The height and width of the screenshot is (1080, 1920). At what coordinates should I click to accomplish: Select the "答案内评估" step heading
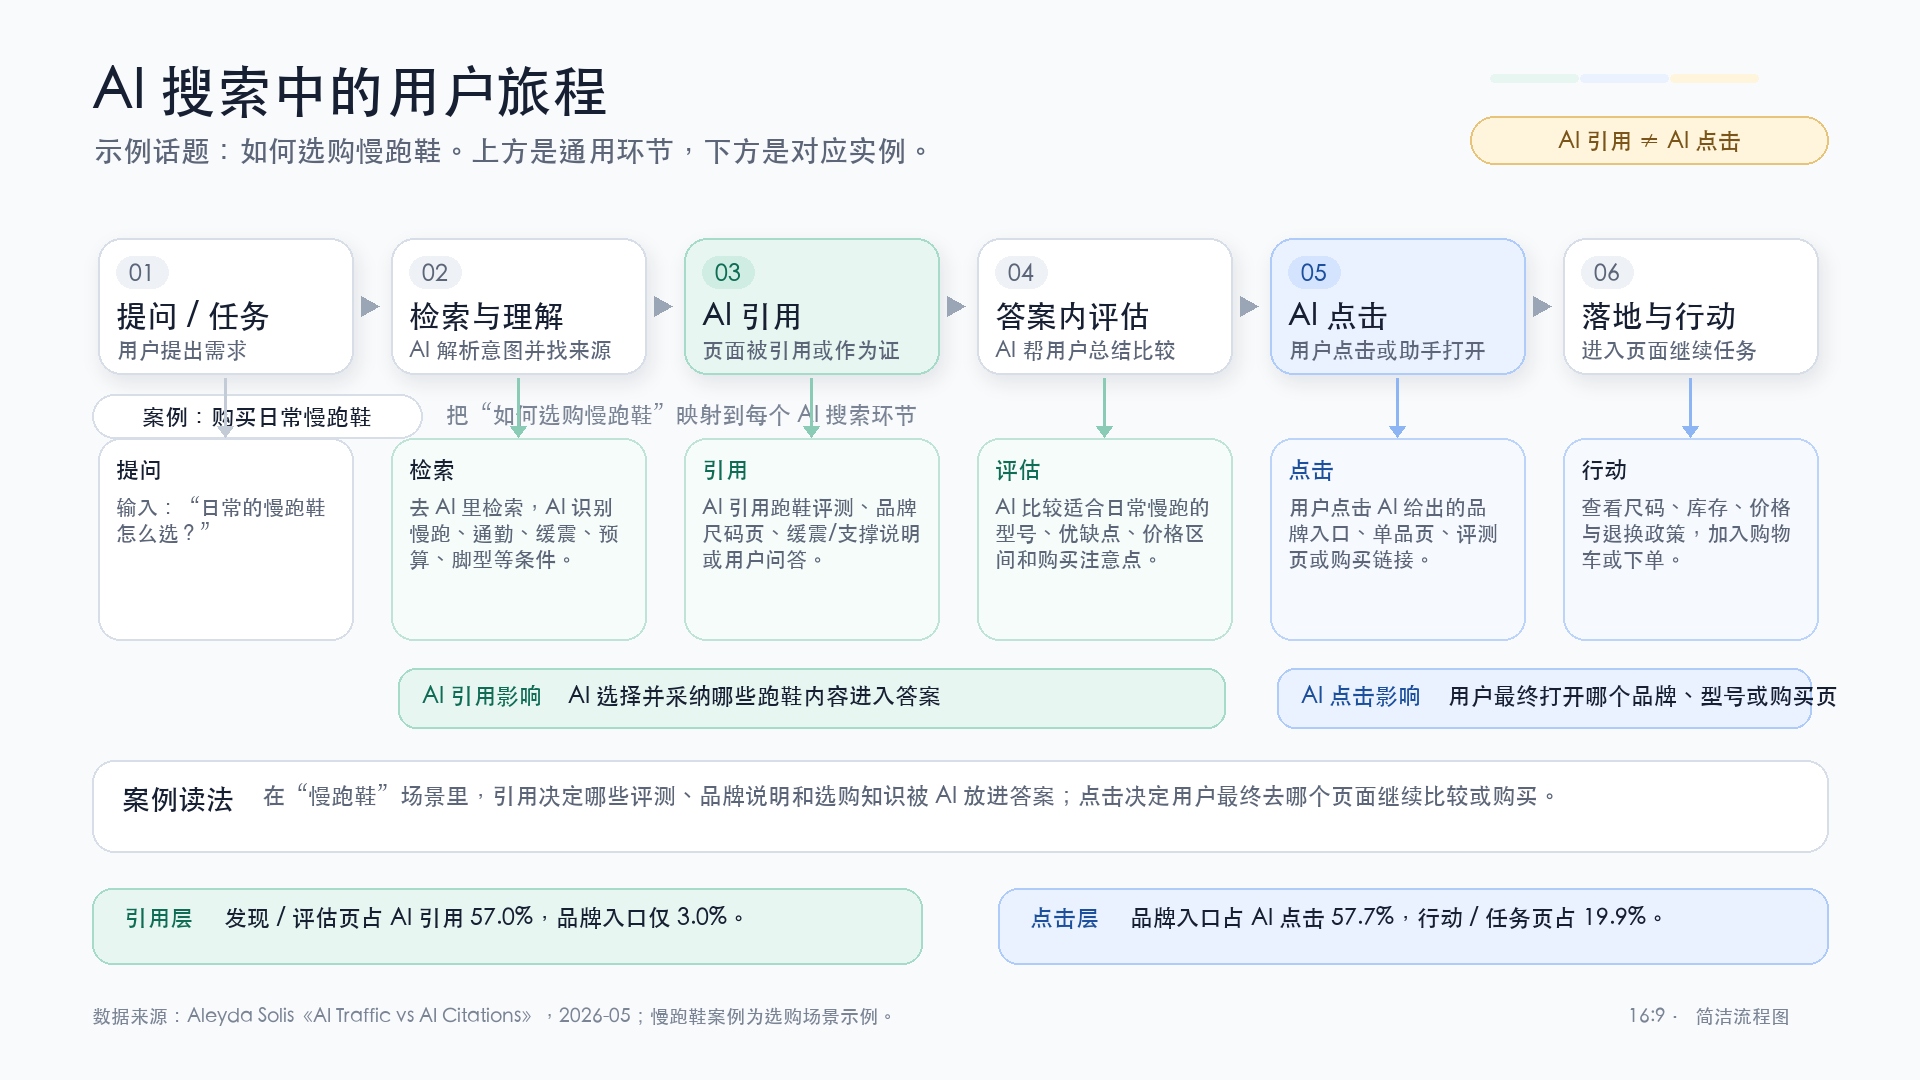coord(1072,316)
